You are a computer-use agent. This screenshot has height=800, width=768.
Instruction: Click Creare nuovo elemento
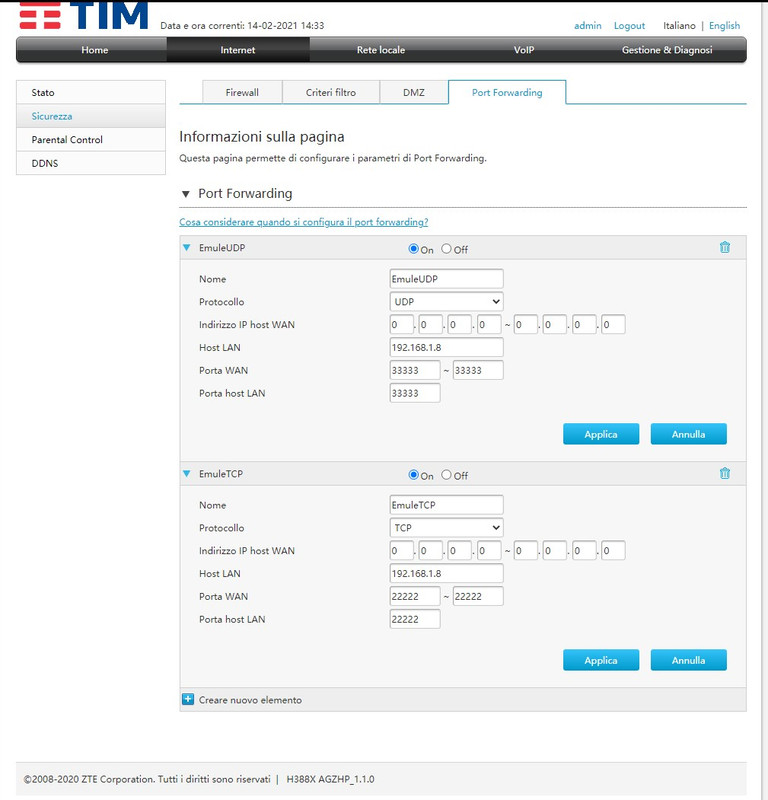click(x=250, y=700)
